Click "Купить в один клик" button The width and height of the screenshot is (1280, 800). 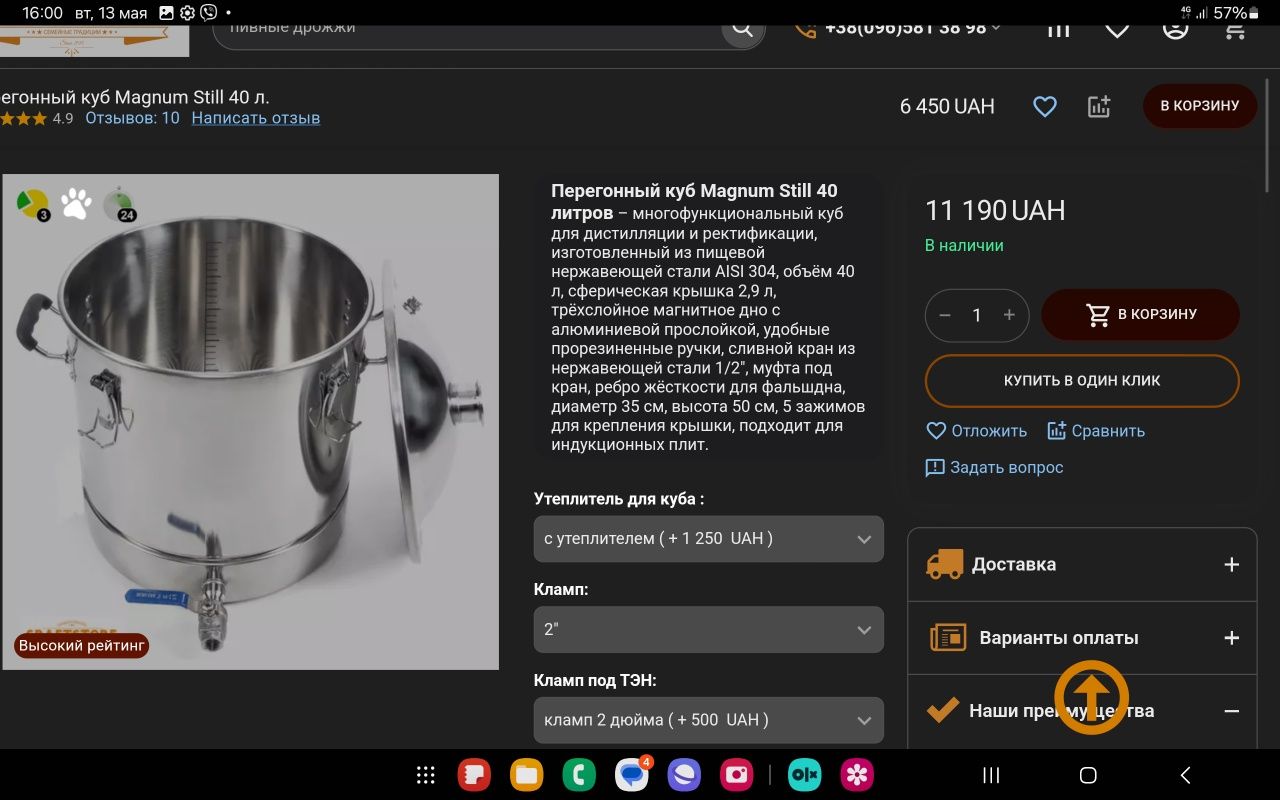[x=1082, y=381]
